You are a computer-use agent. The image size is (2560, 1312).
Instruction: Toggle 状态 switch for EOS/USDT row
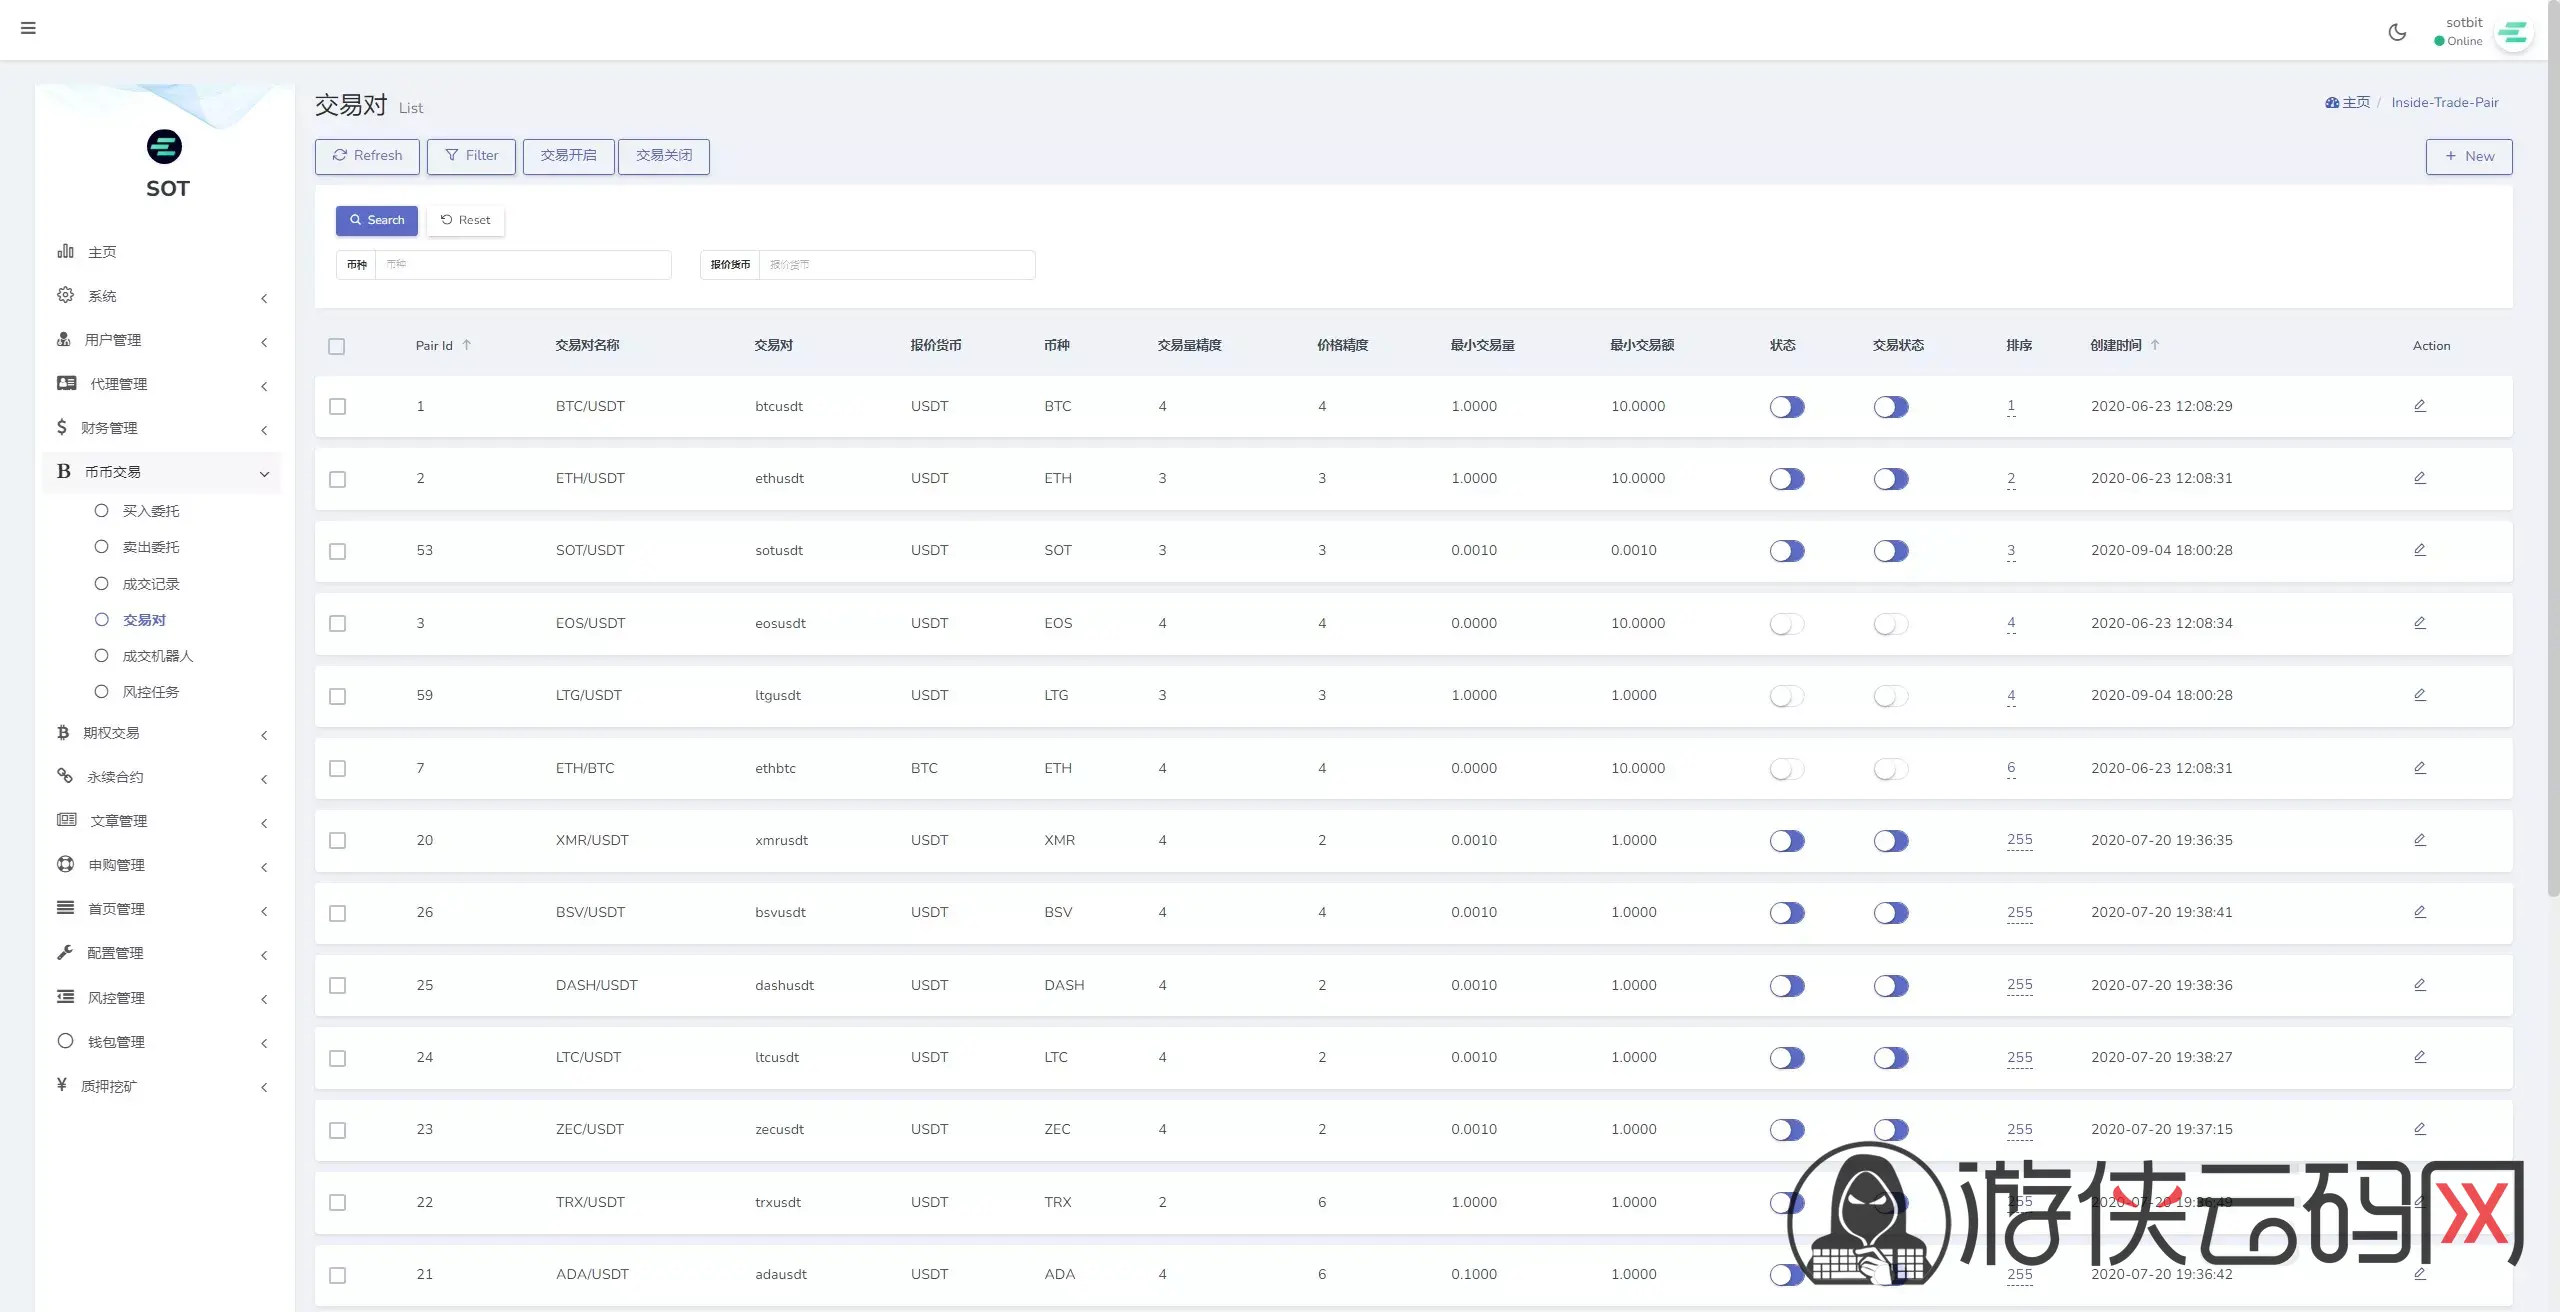pos(1786,624)
